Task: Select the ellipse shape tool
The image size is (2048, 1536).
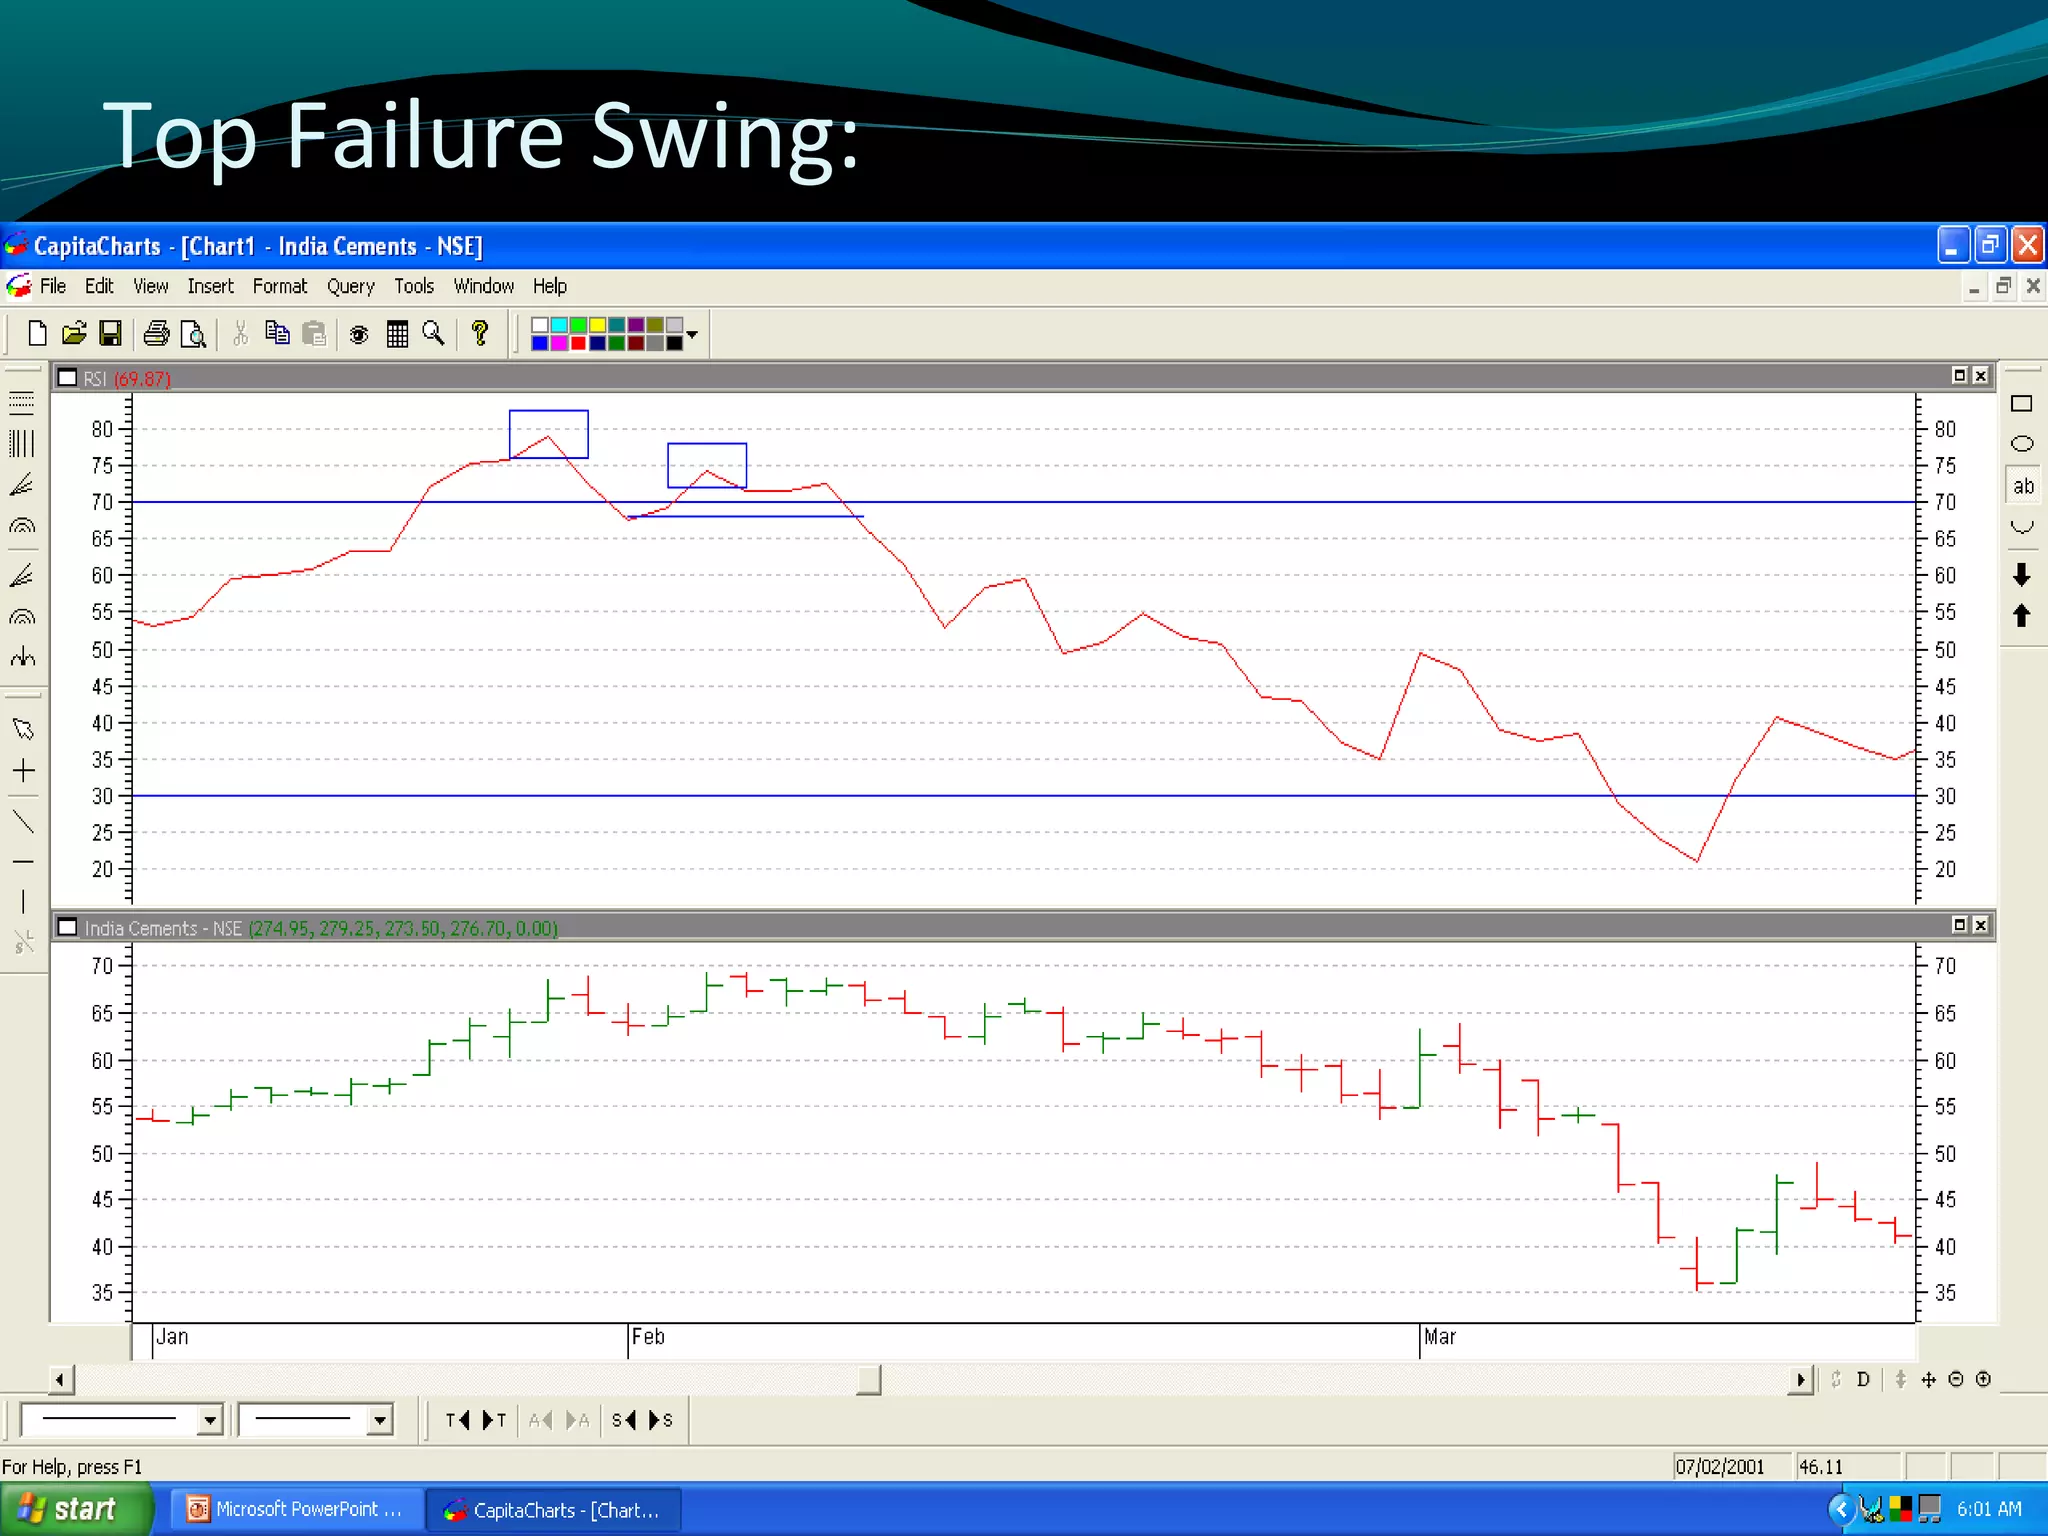Action: click(x=2021, y=444)
